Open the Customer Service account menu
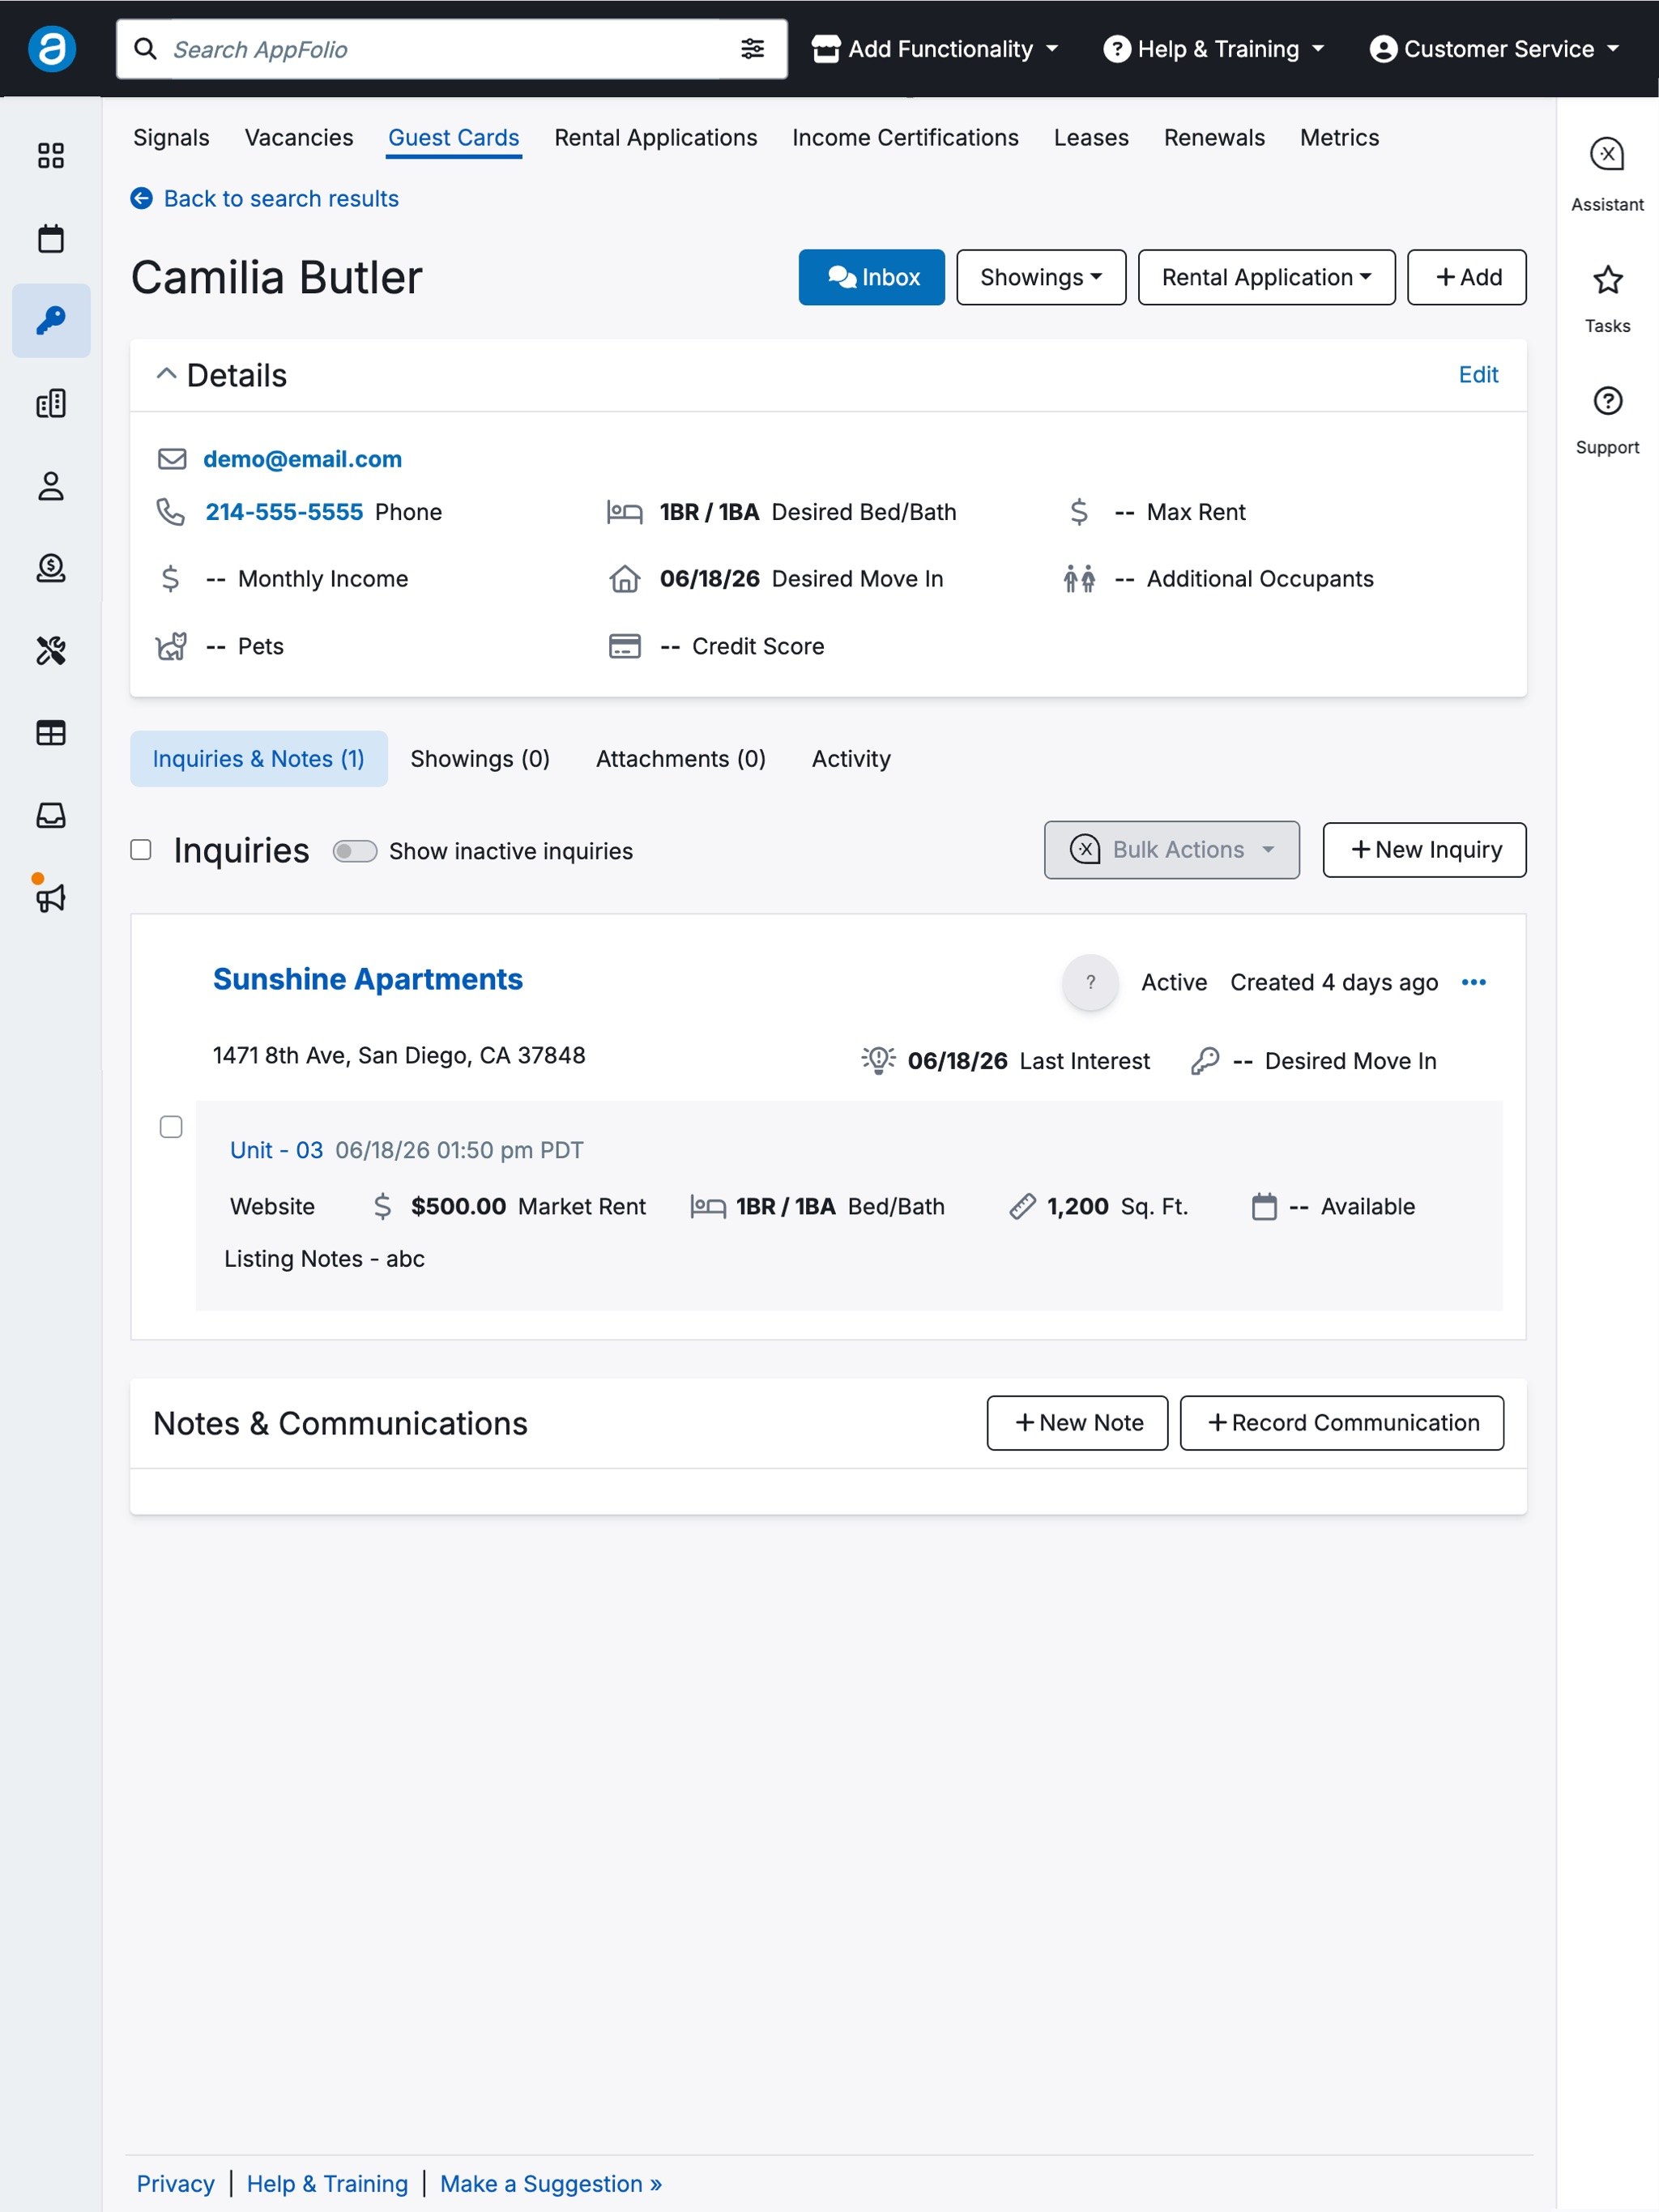The width and height of the screenshot is (1659, 2212). [x=1494, y=49]
